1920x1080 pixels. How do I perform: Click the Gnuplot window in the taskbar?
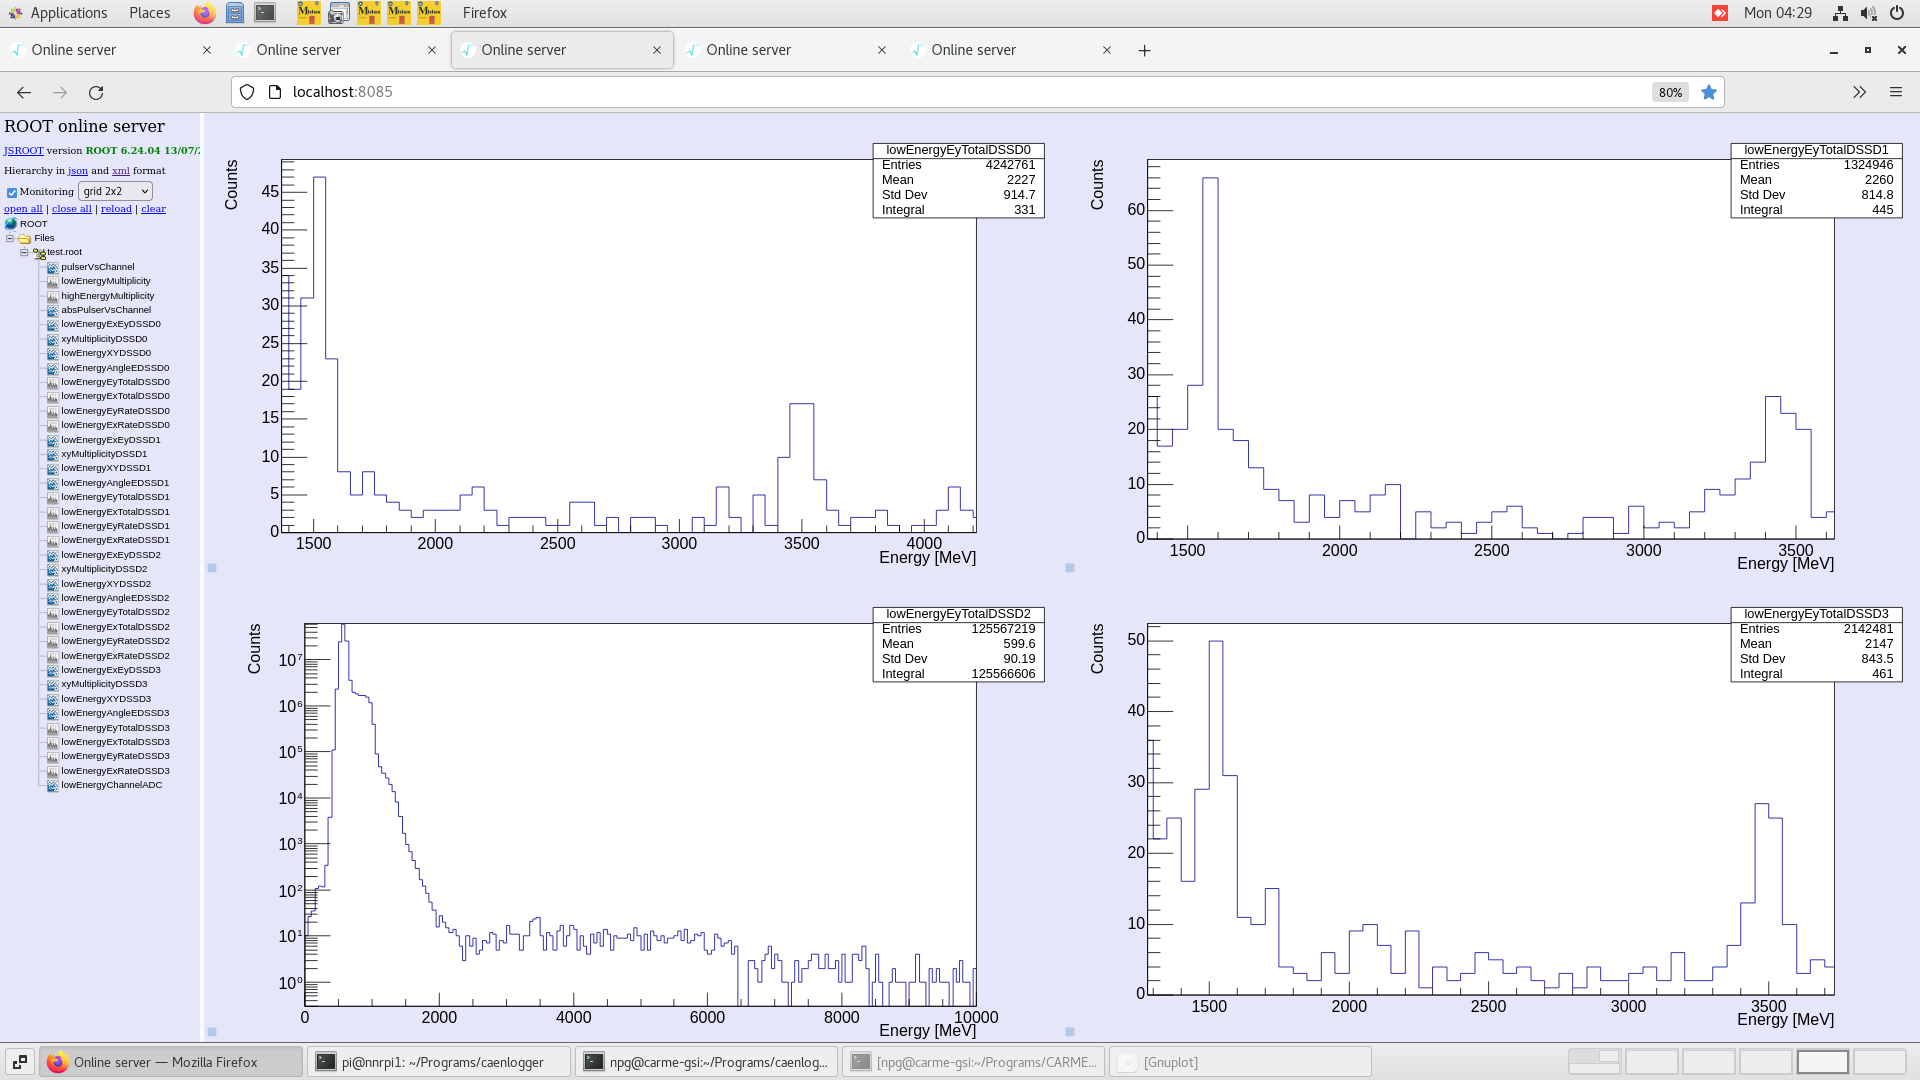click(1240, 1062)
